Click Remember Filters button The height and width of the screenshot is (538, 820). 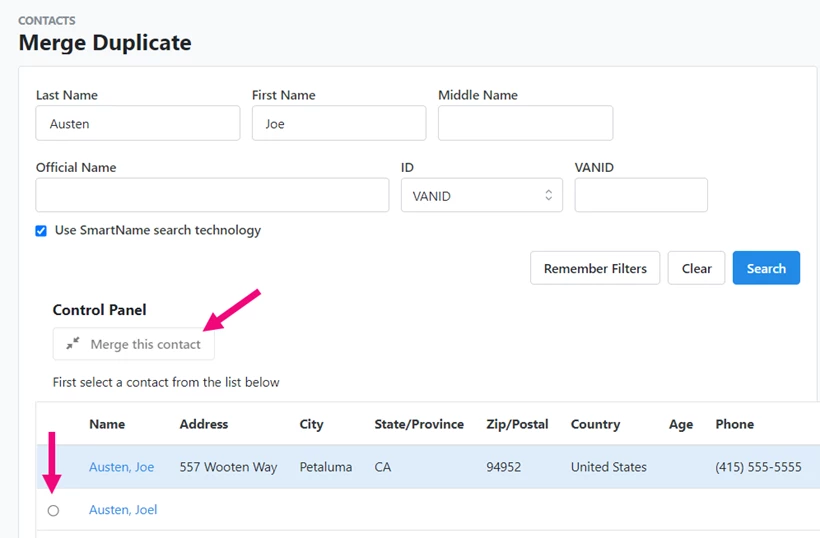tap(595, 268)
